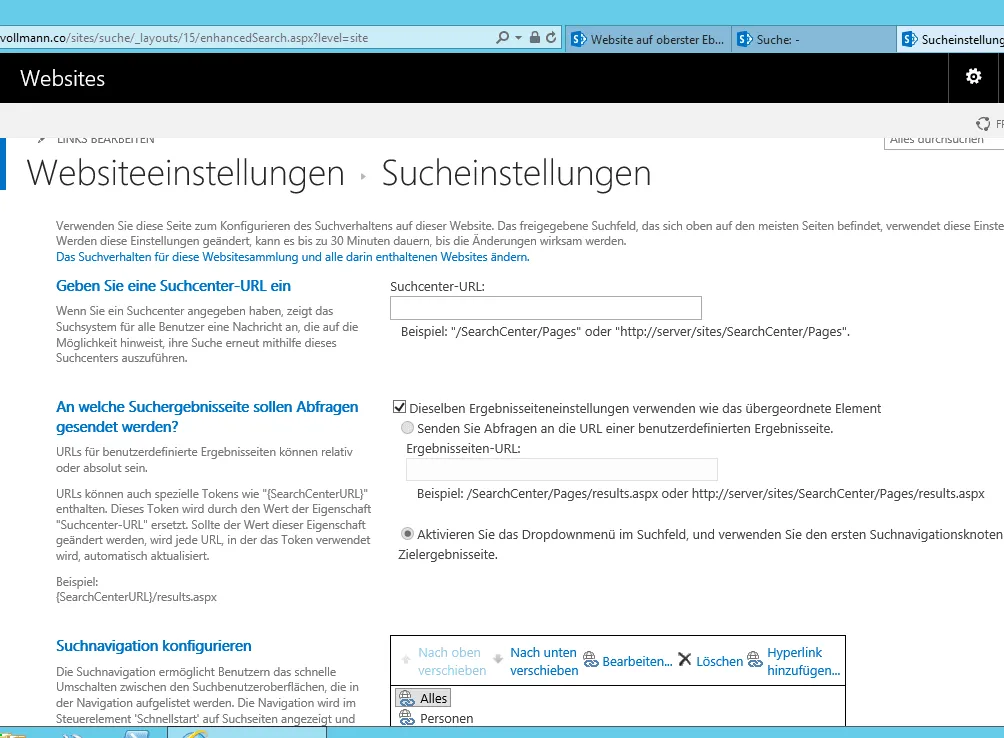Click the lock security icon in address bar
The width and height of the screenshot is (1004, 738).
(x=535, y=37)
